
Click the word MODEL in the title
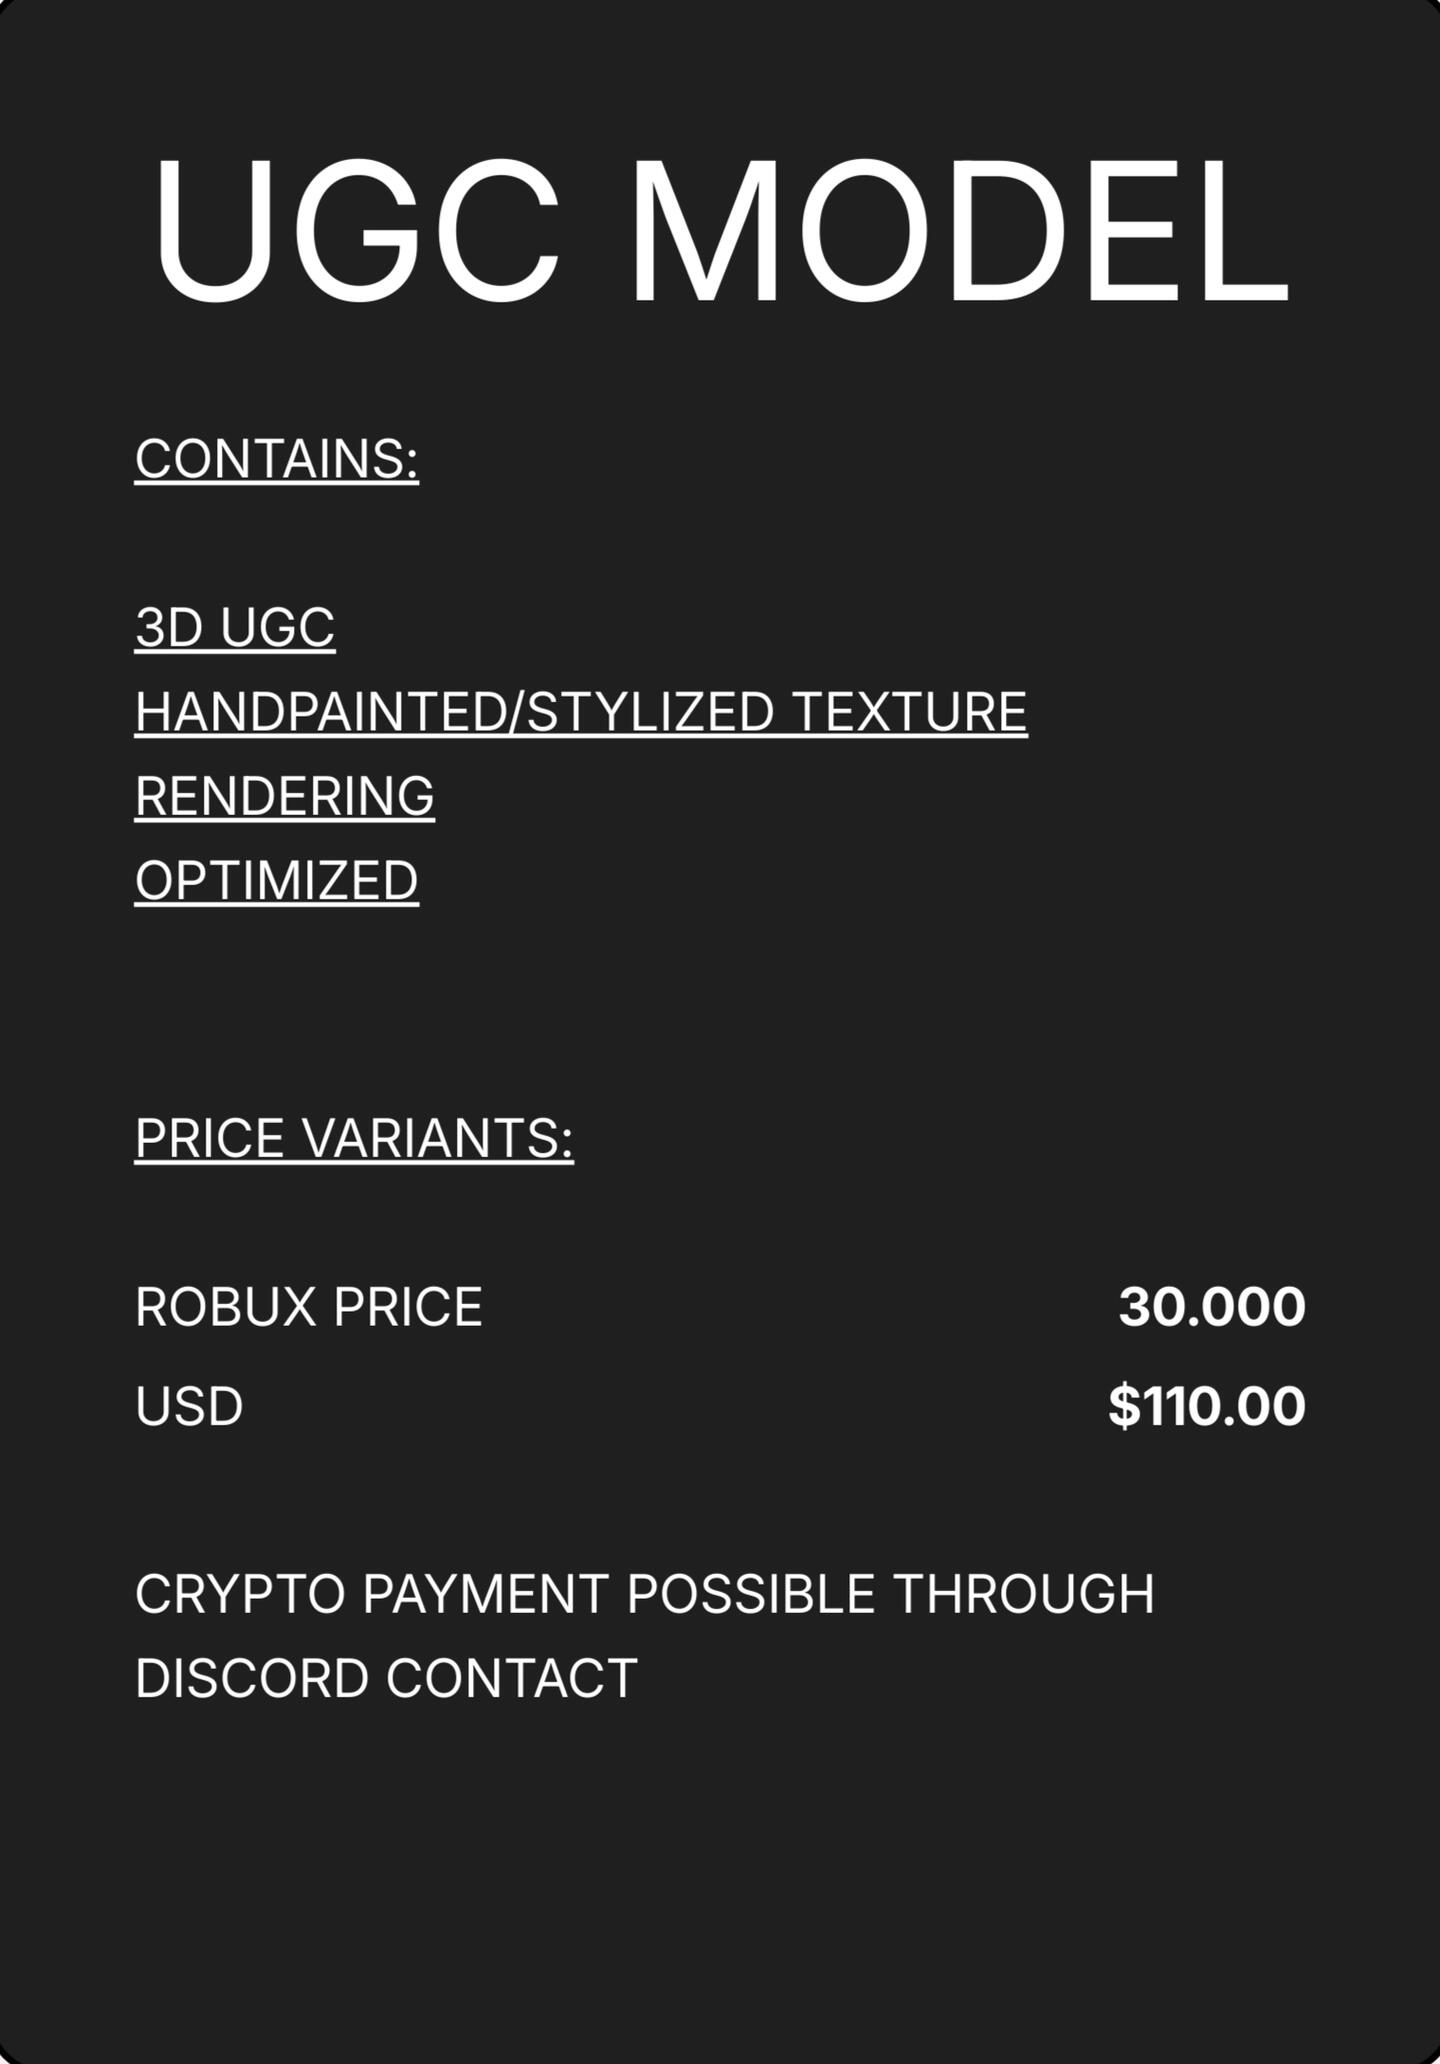pos(958,230)
